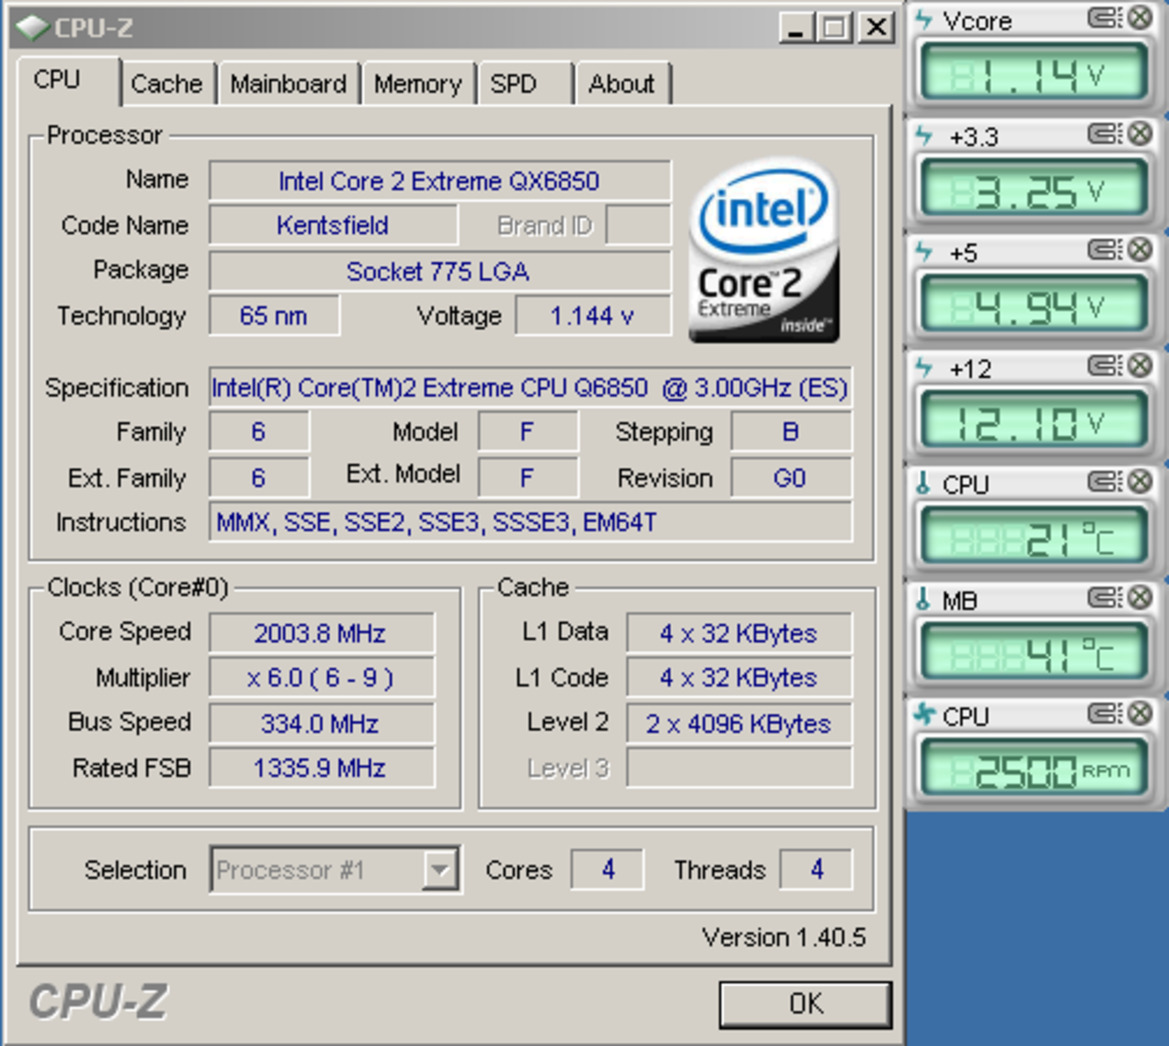Open settings icon on CPU temperature monitor
Screen dimensions: 1169x1046
1105,482
